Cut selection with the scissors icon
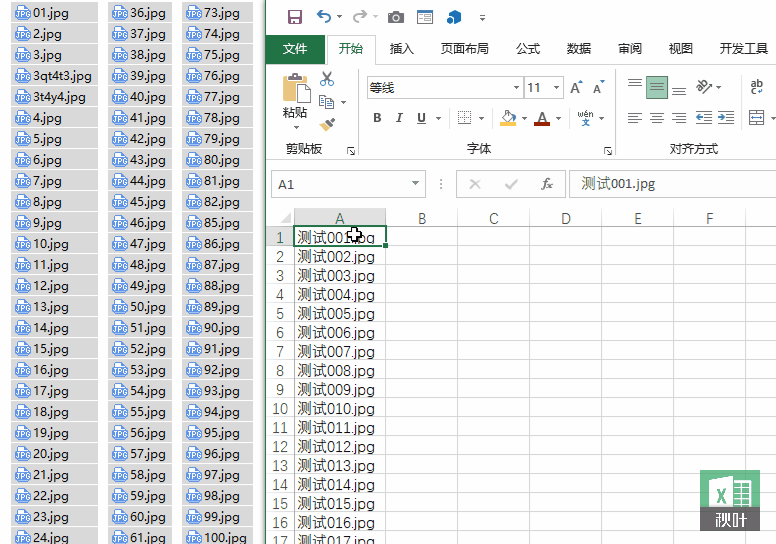This screenshot has width=776, height=544. point(327,79)
